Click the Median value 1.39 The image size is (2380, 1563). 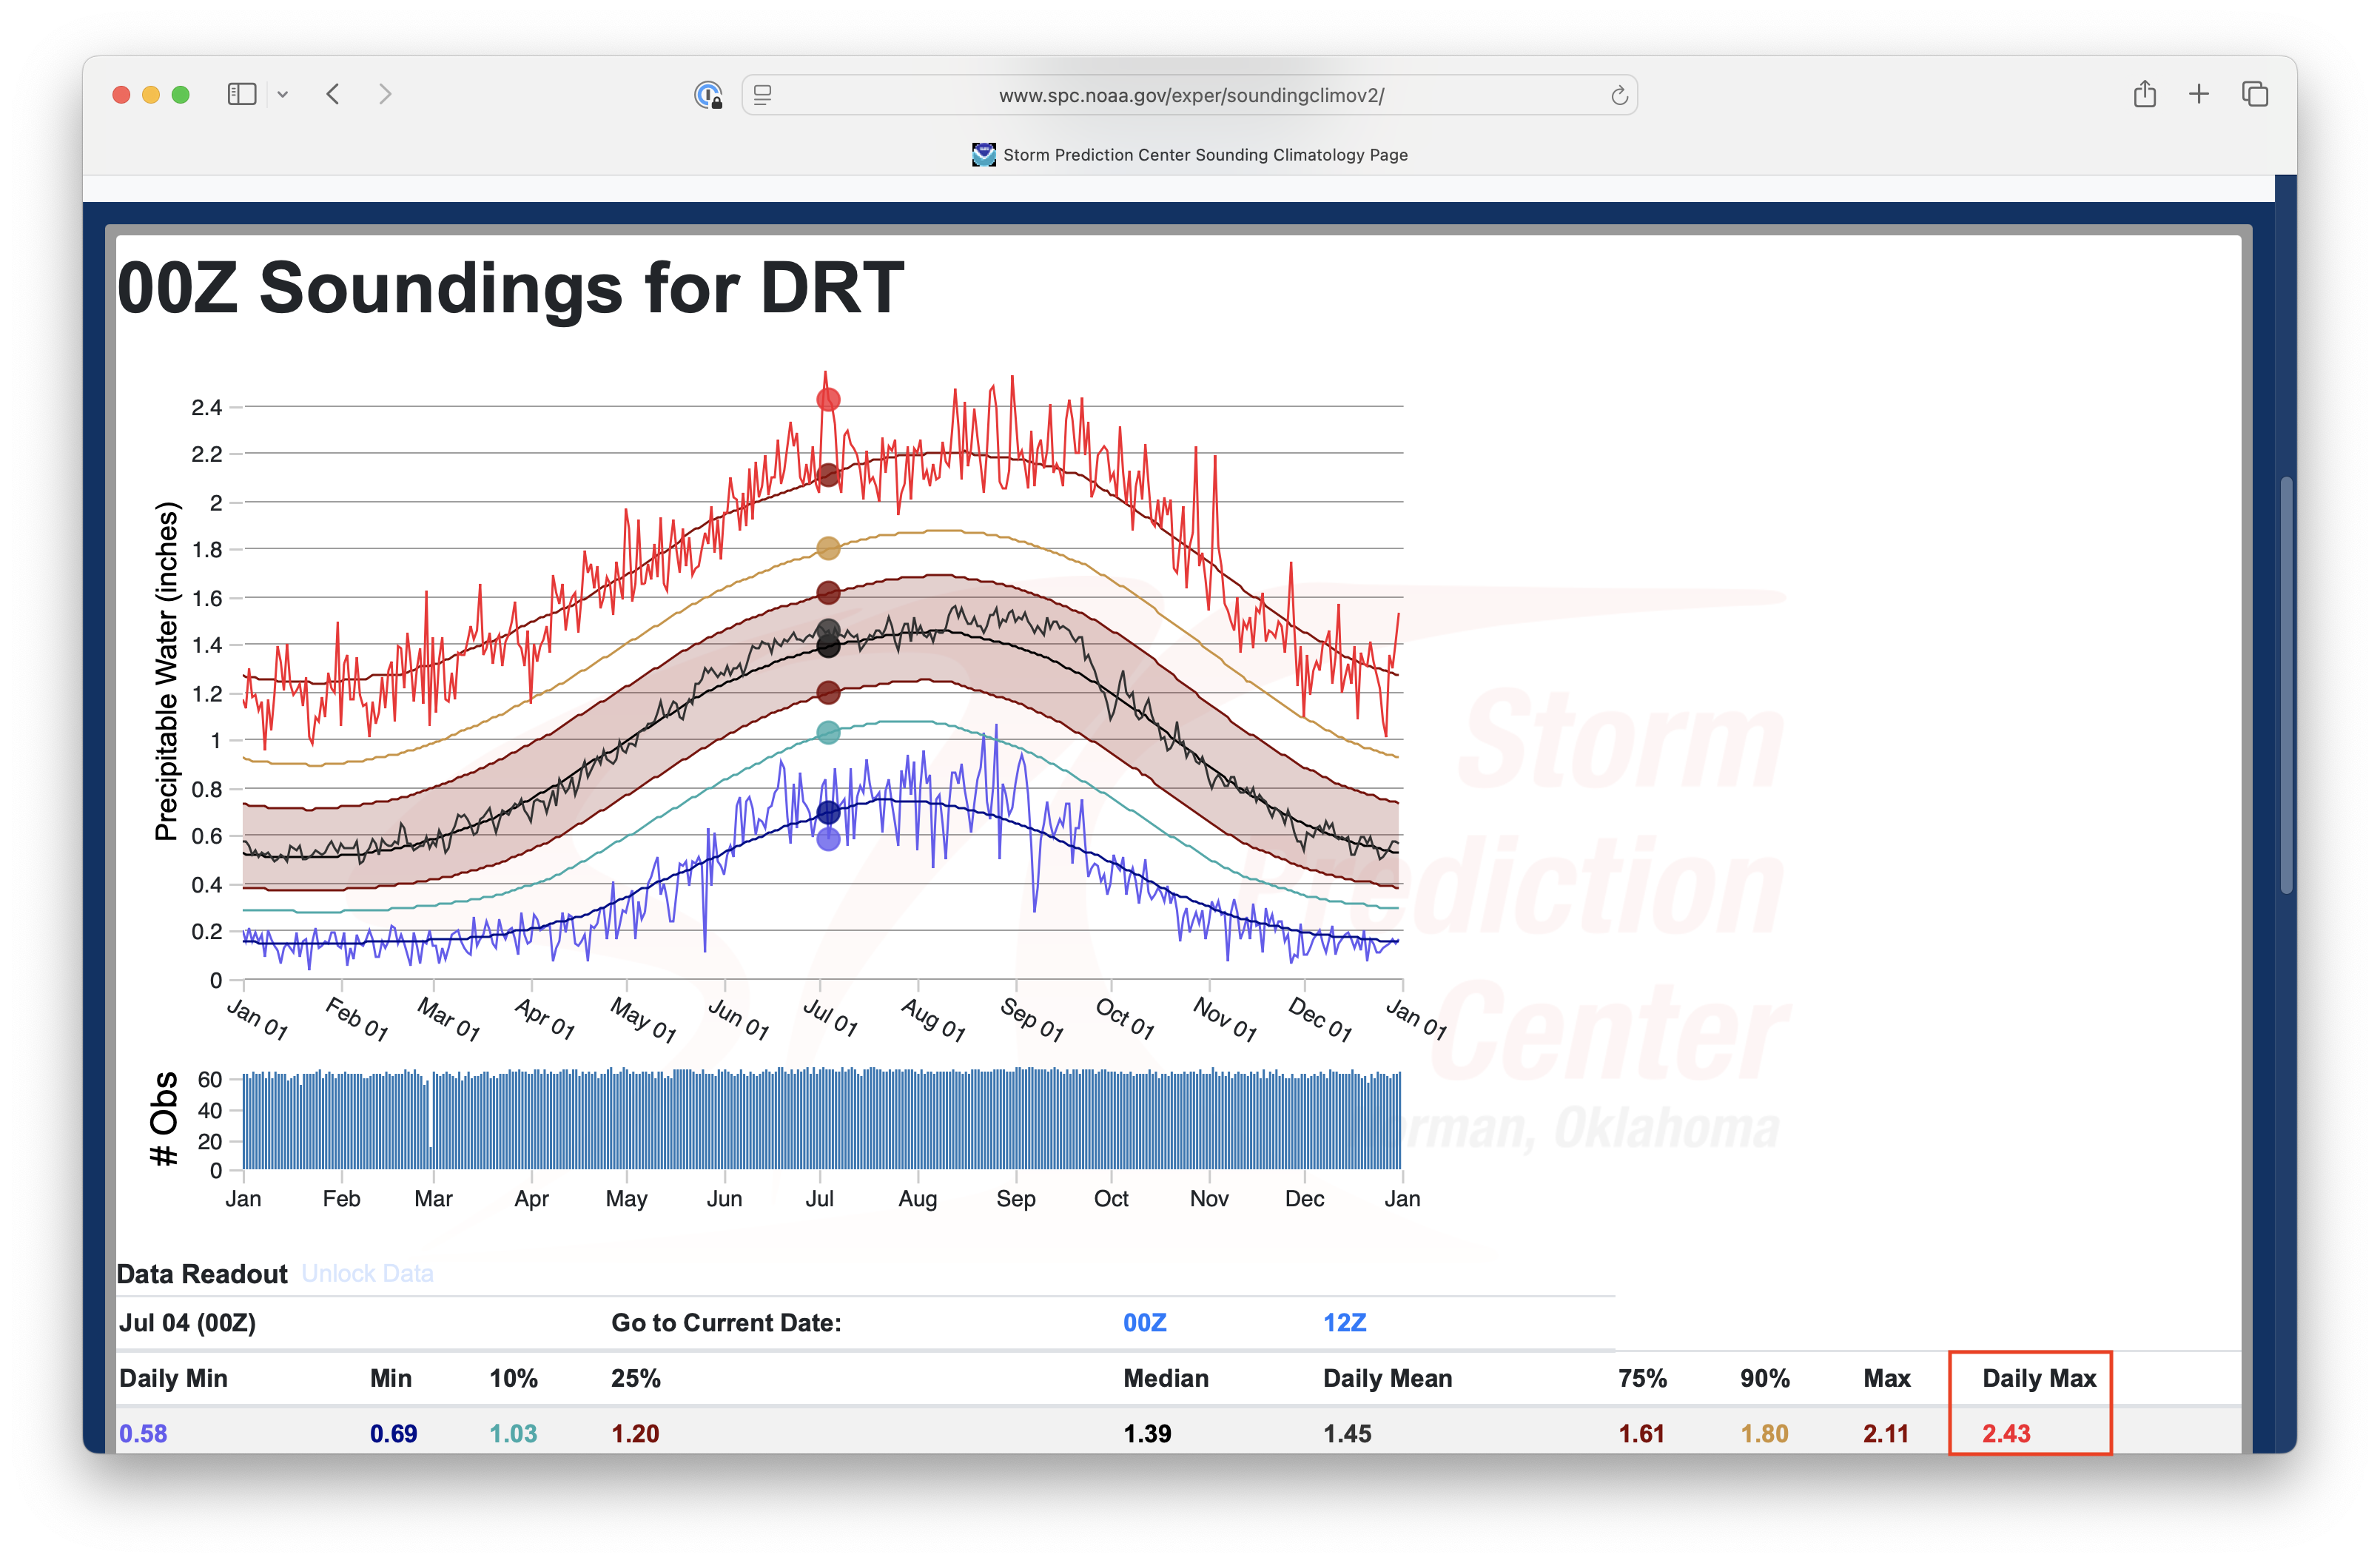1147,1433
